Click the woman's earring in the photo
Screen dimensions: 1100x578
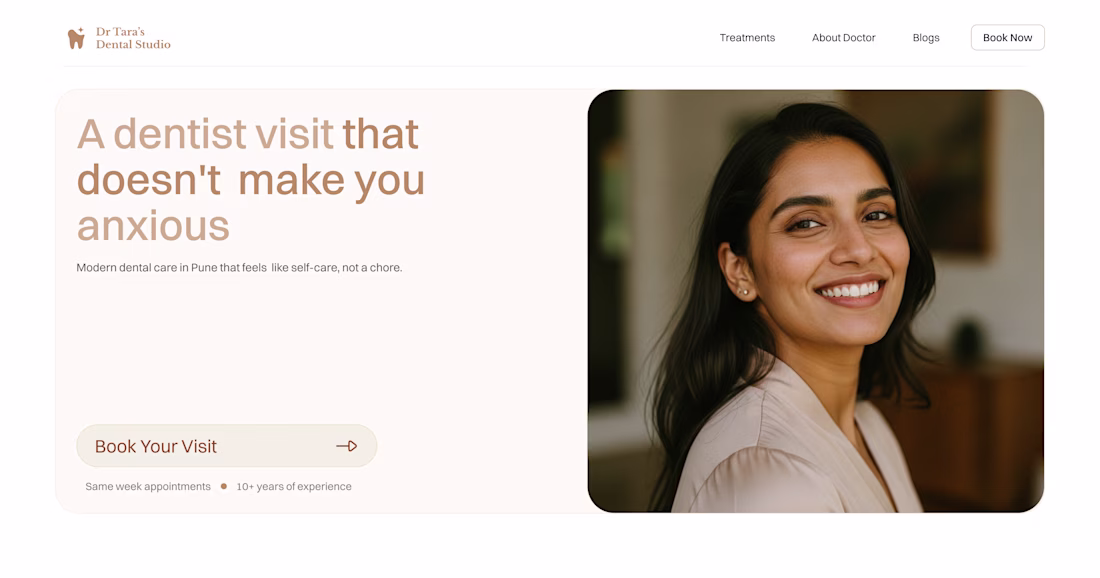coord(744,291)
